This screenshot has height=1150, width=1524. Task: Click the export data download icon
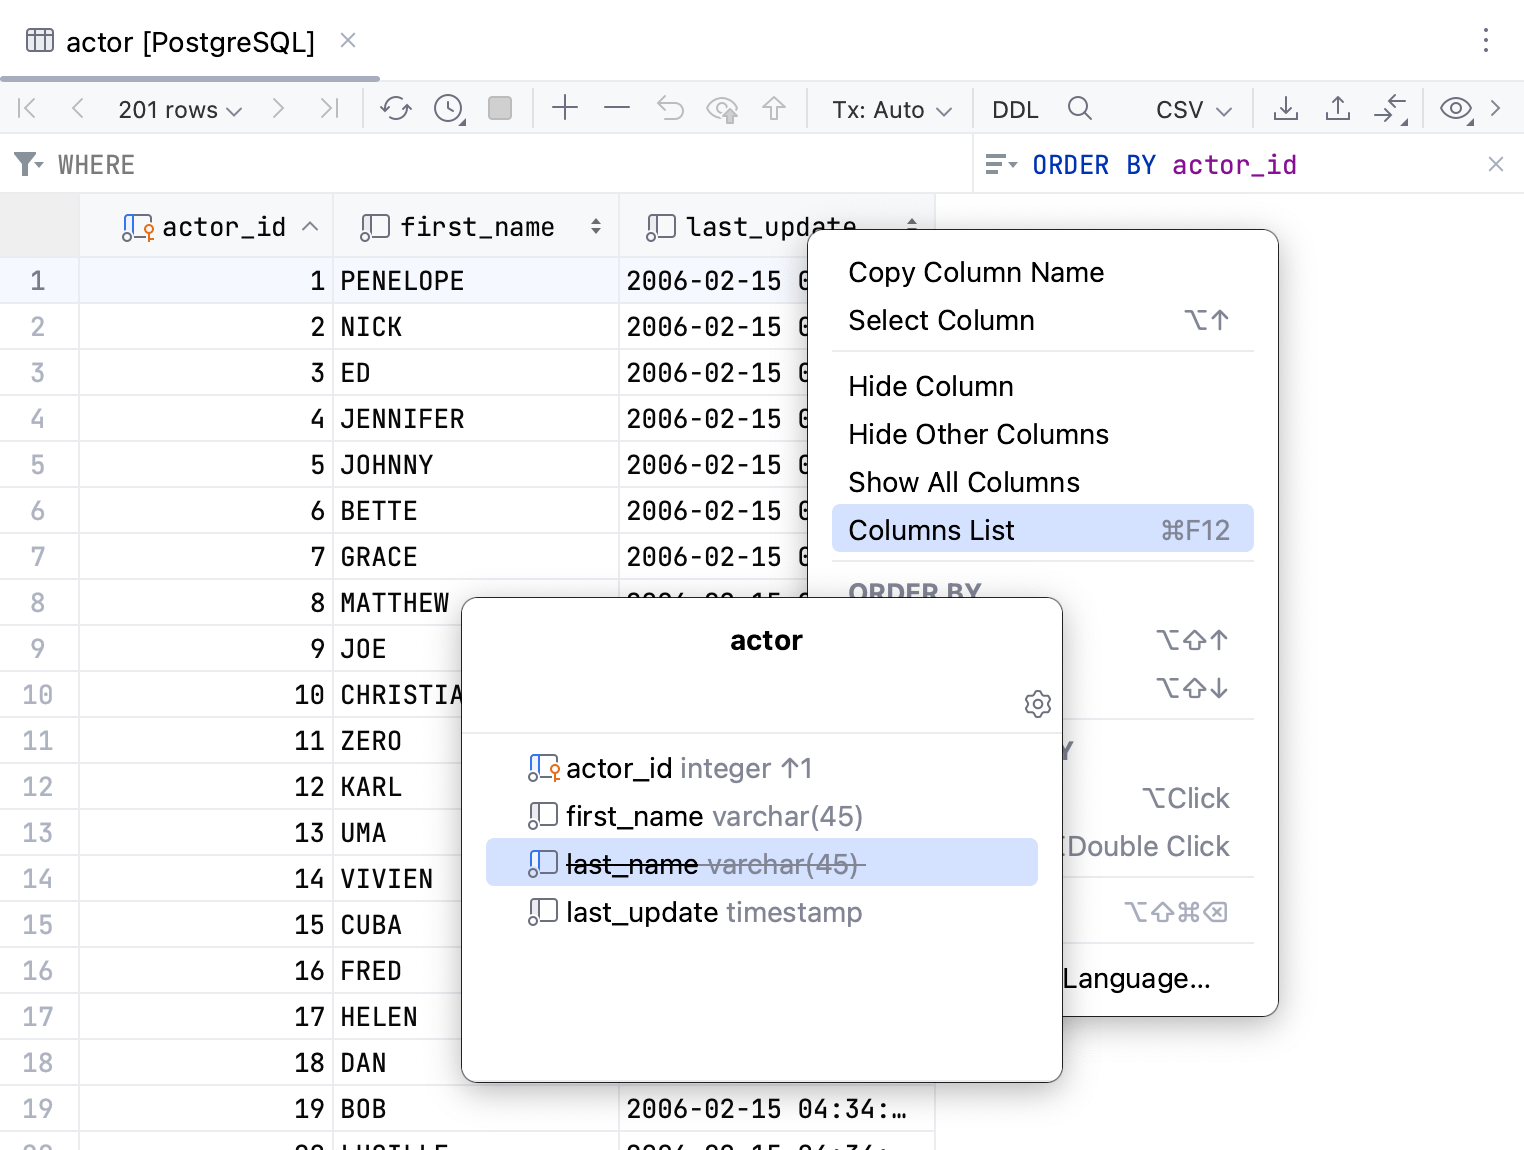[1286, 108]
